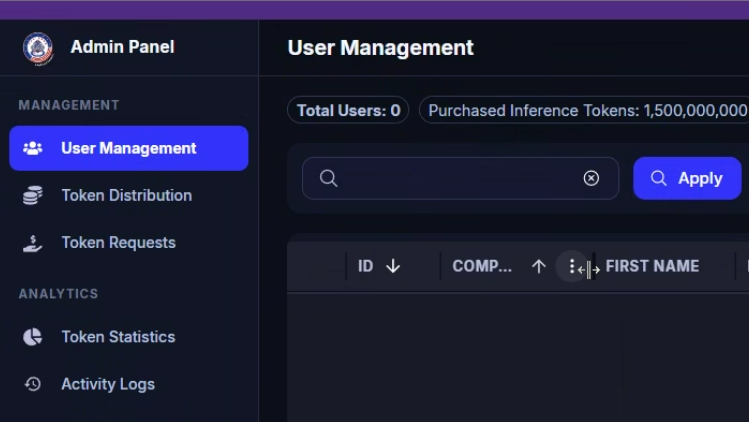Viewport: 749px width, 422px height.
Task: Click the Admin Panel title text
Action: coord(123,47)
